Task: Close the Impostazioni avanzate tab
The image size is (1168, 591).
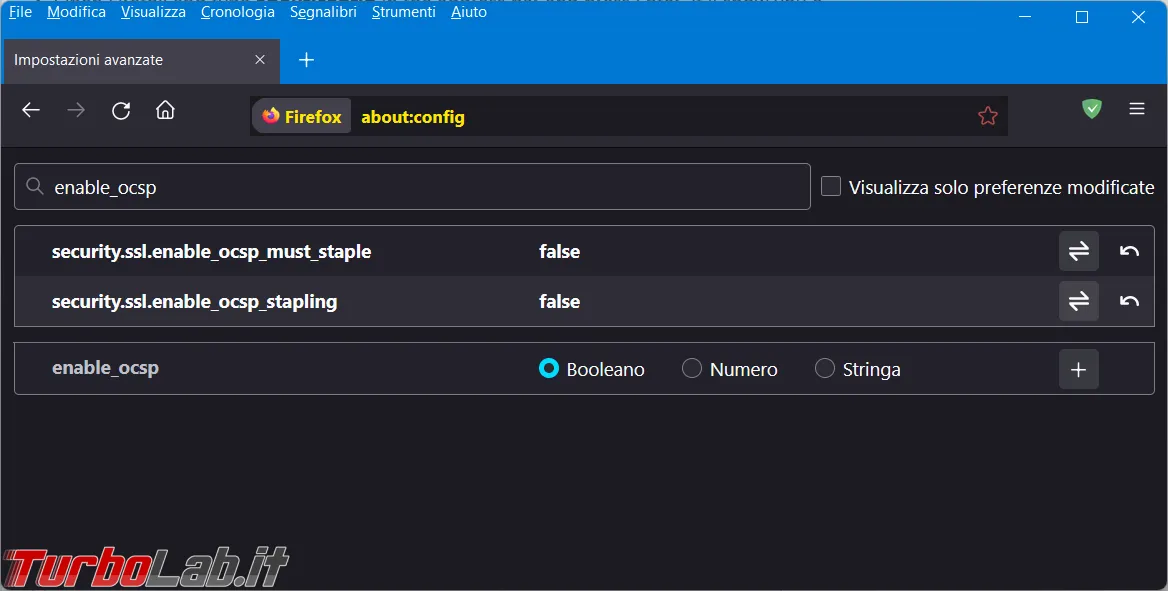Action: [x=260, y=60]
